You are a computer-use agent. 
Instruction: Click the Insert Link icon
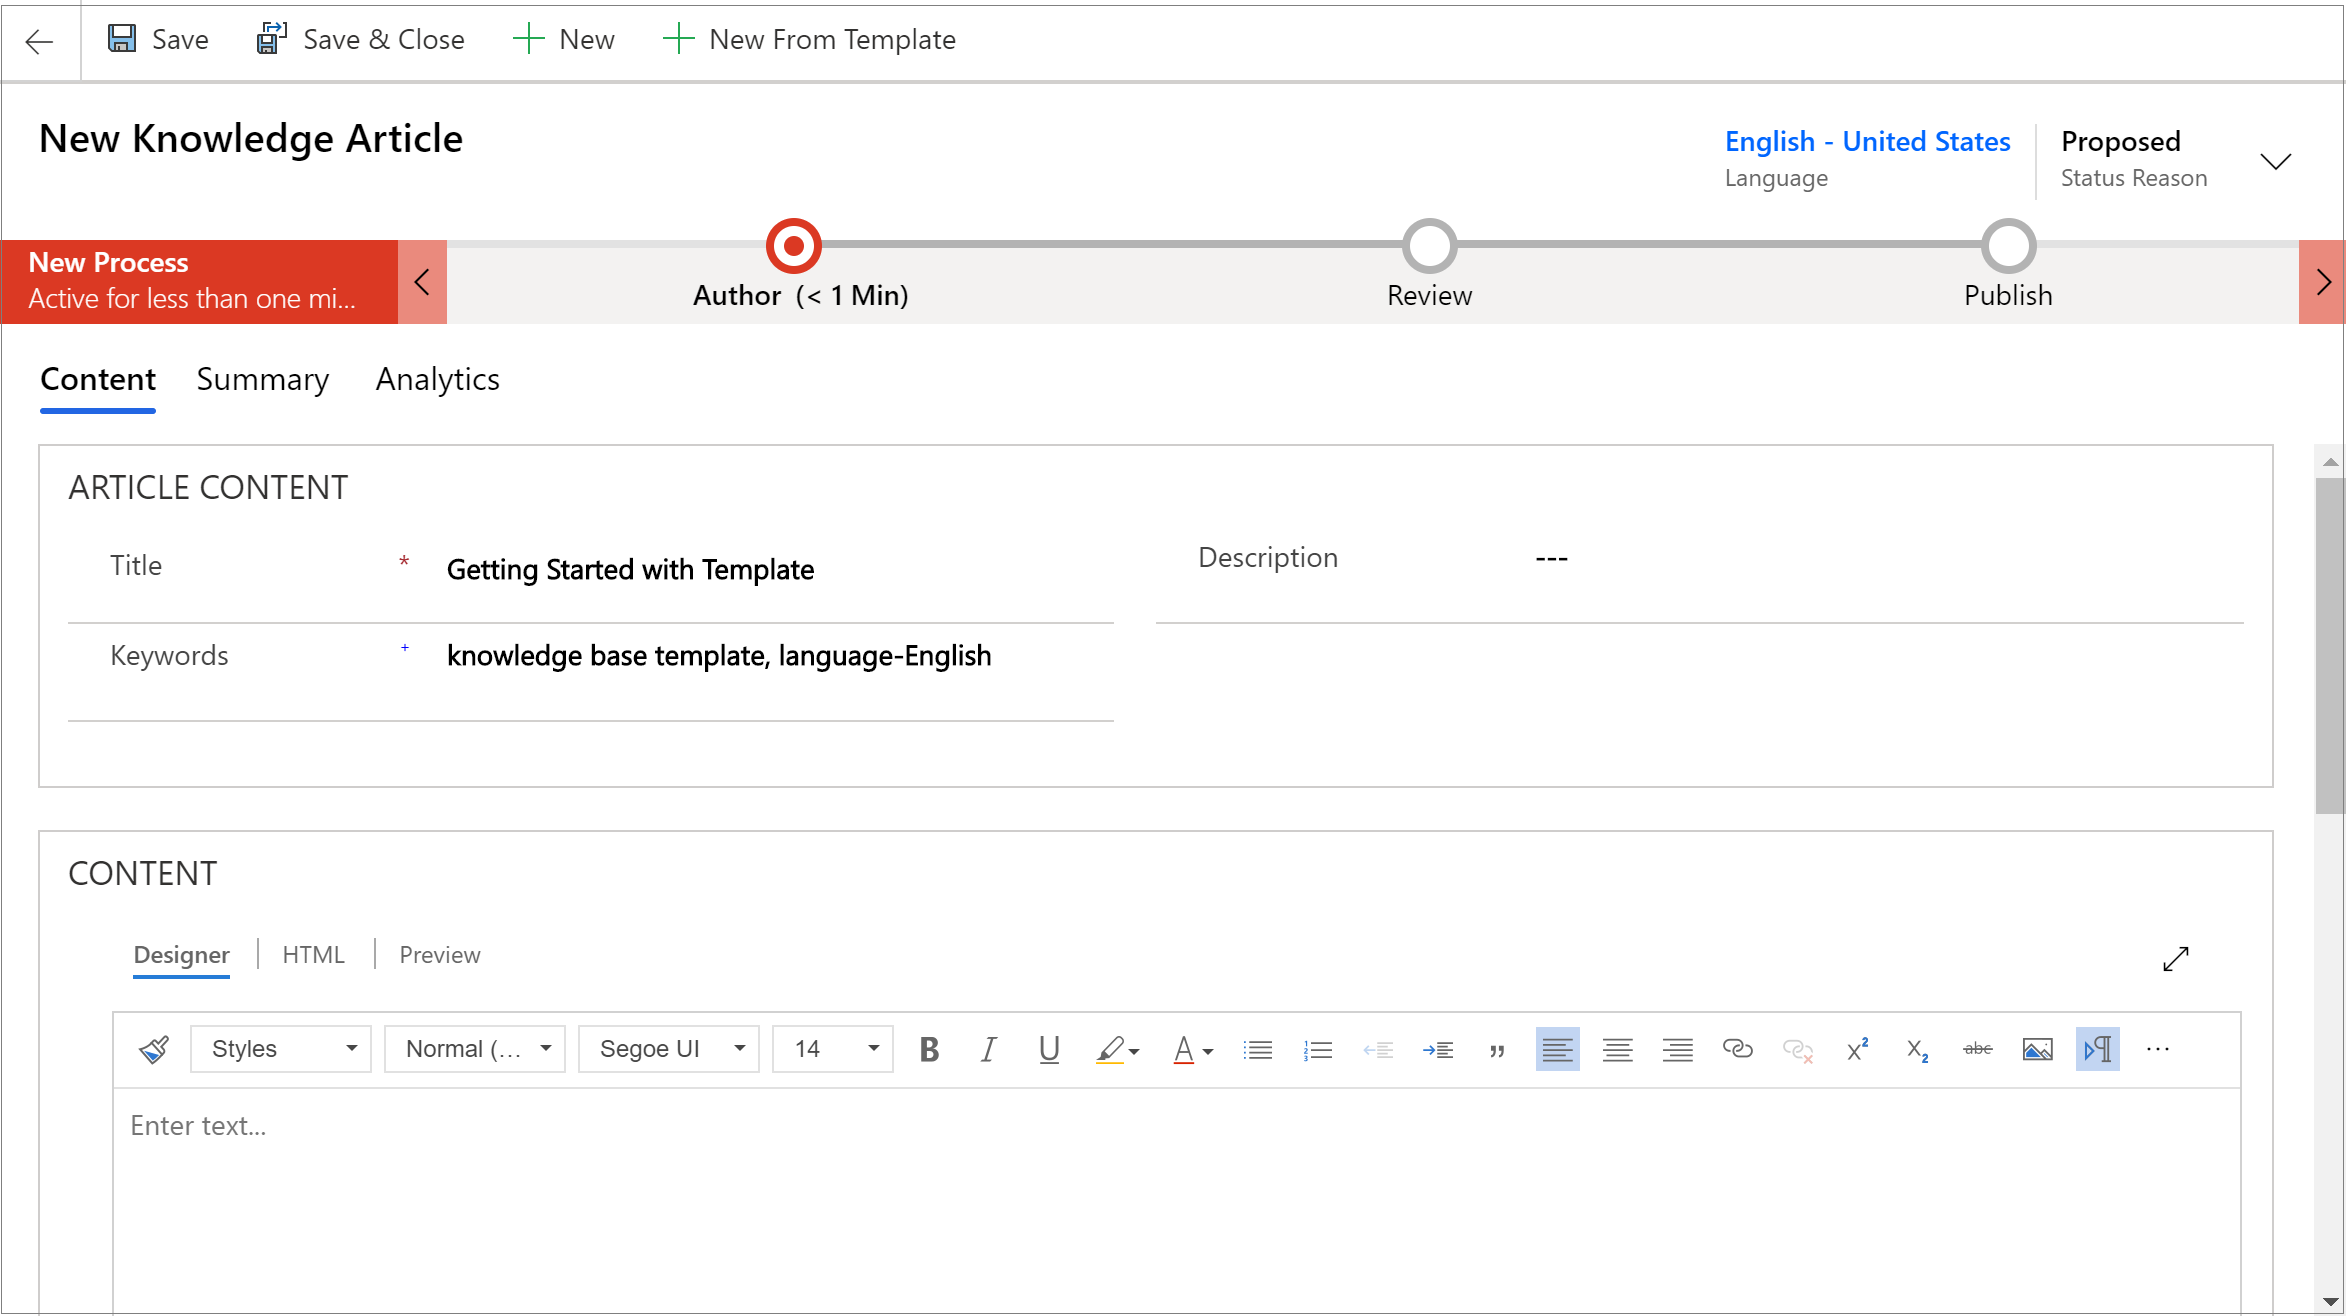point(1737,1050)
